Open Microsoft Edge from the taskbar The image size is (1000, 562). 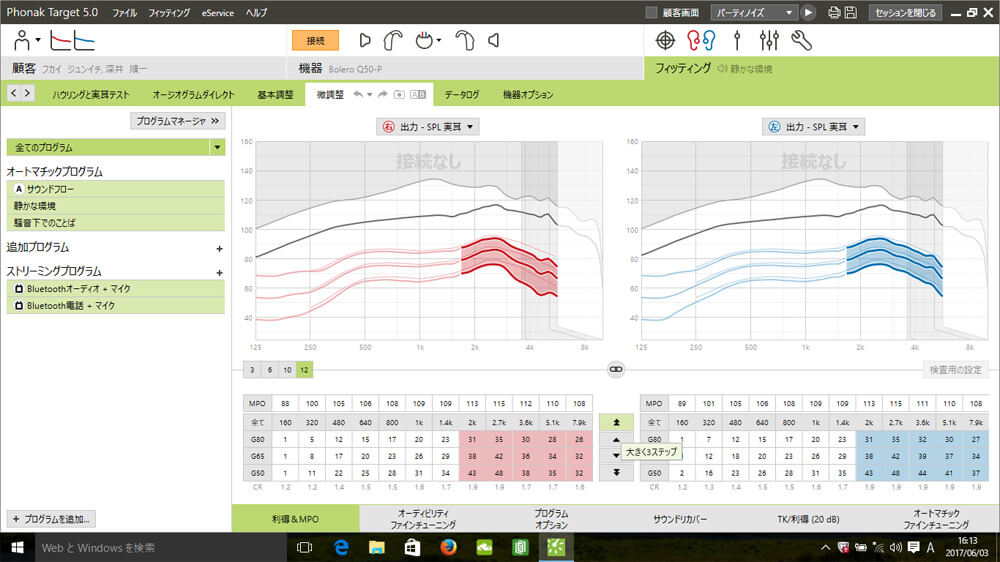[341, 547]
